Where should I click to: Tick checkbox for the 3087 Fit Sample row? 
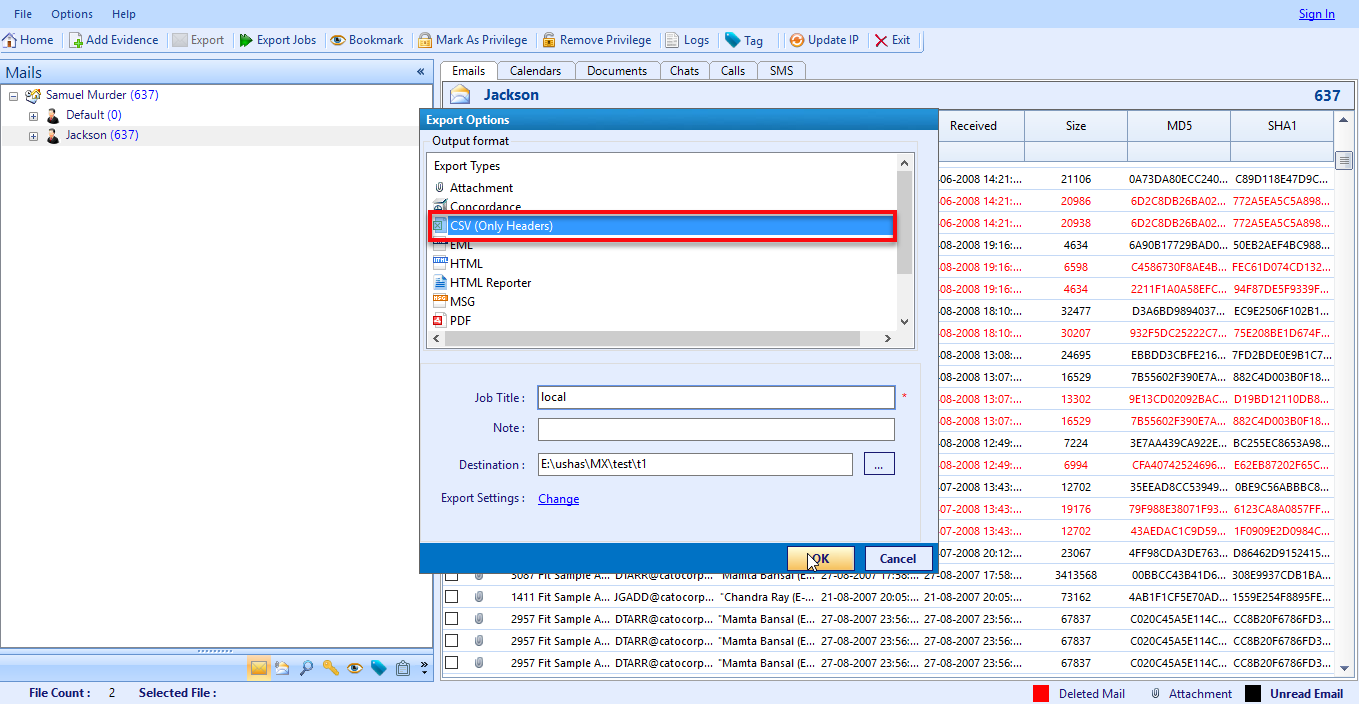pyautogui.click(x=452, y=576)
